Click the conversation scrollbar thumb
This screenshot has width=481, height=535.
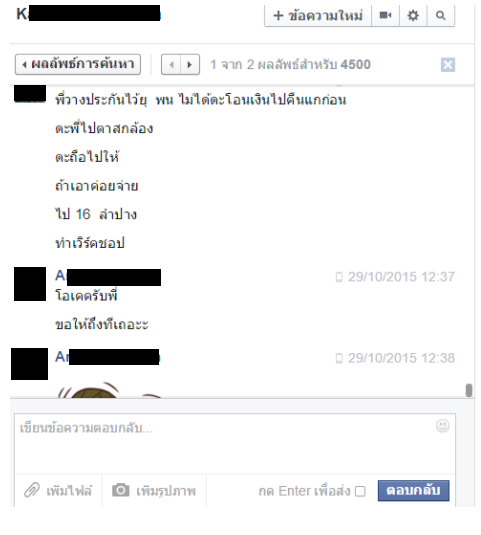(x=469, y=390)
